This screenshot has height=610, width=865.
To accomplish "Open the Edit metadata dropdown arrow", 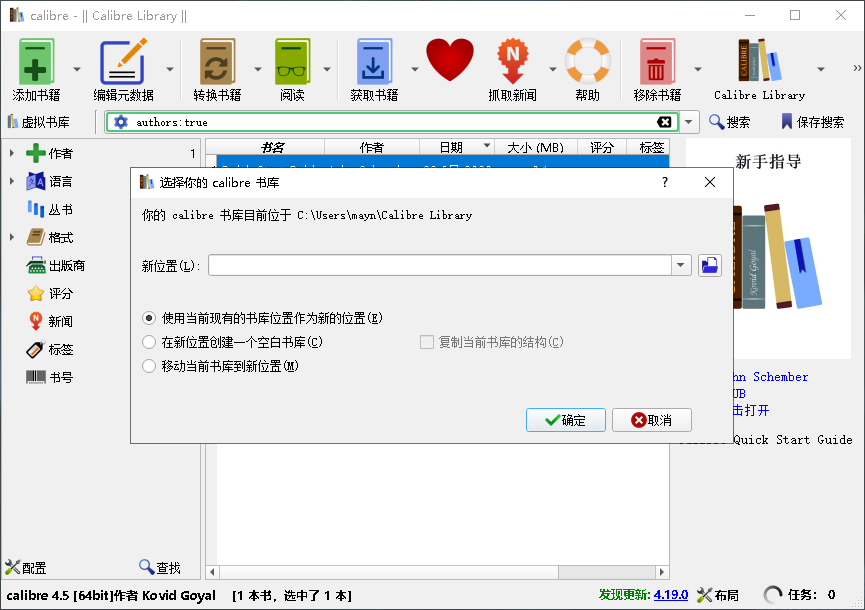I will [170, 69].
